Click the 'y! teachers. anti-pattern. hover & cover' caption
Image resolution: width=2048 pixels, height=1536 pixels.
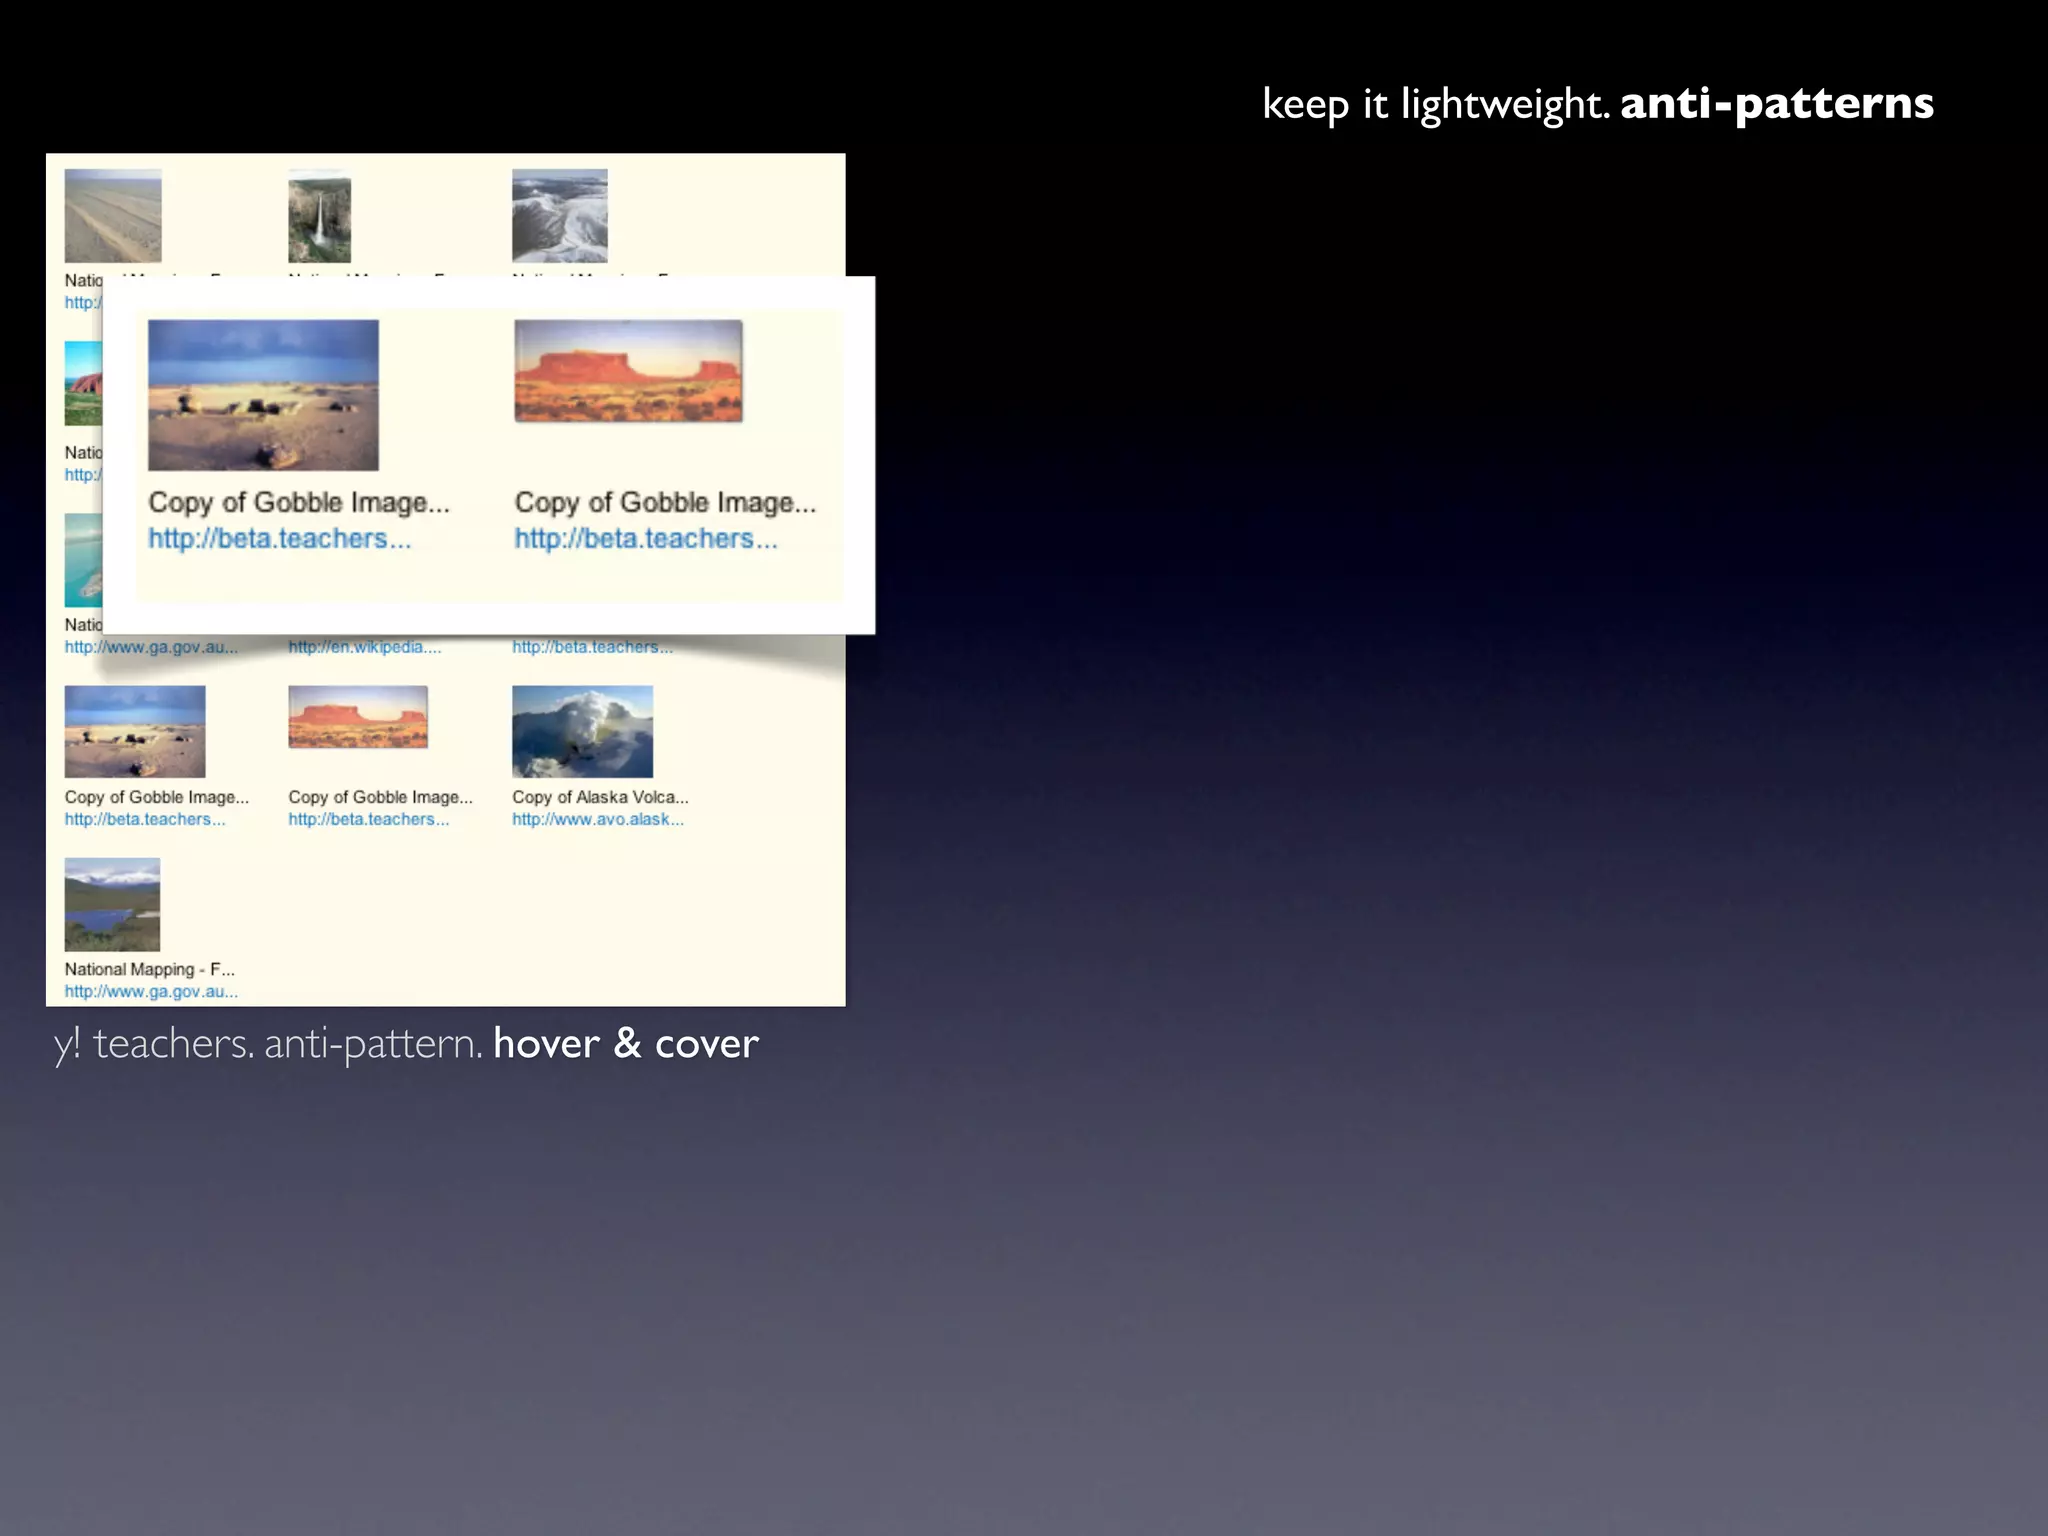406,1045
